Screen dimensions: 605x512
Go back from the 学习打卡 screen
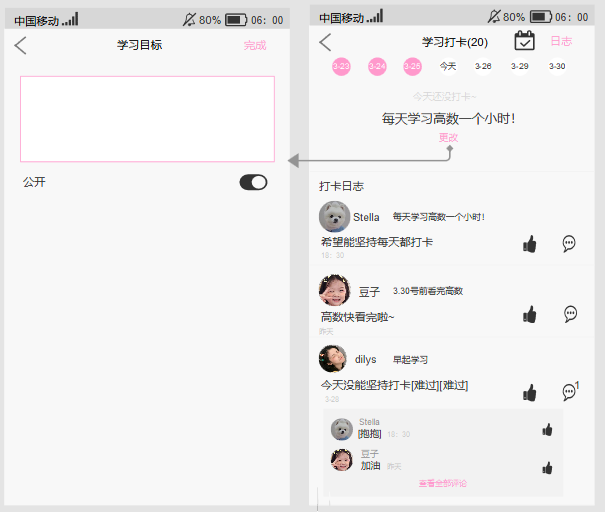point(325,42)
